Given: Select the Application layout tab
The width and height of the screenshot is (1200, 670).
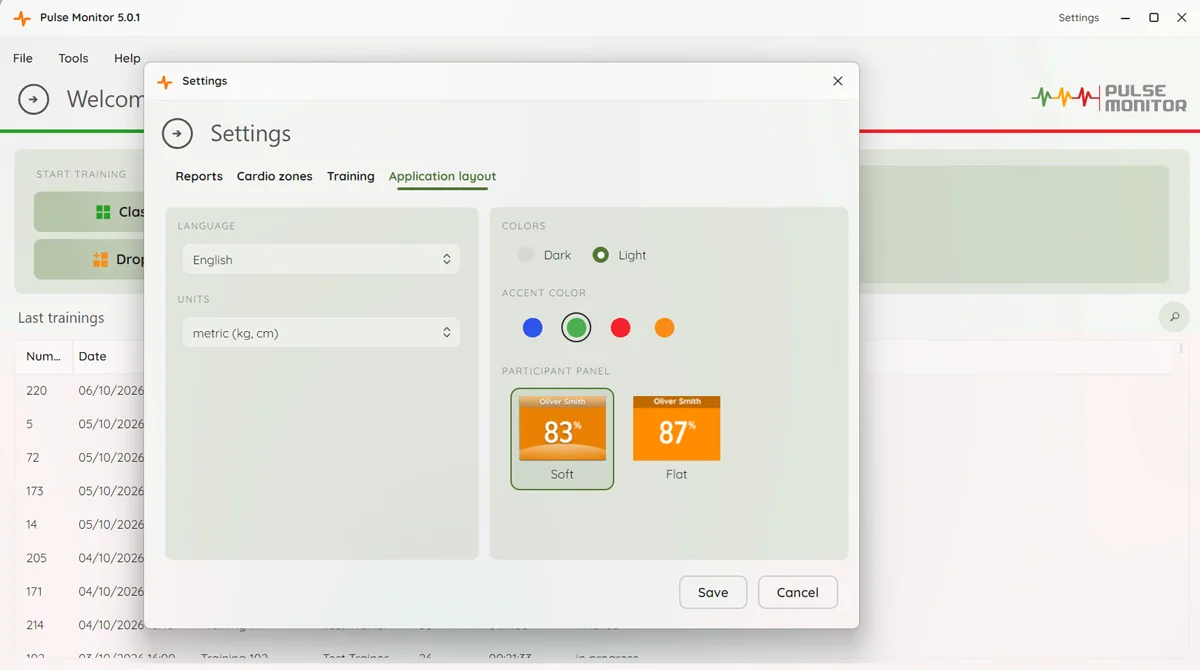Looking at the screenshot, I should pyautogui.click(x=442, y=176).
